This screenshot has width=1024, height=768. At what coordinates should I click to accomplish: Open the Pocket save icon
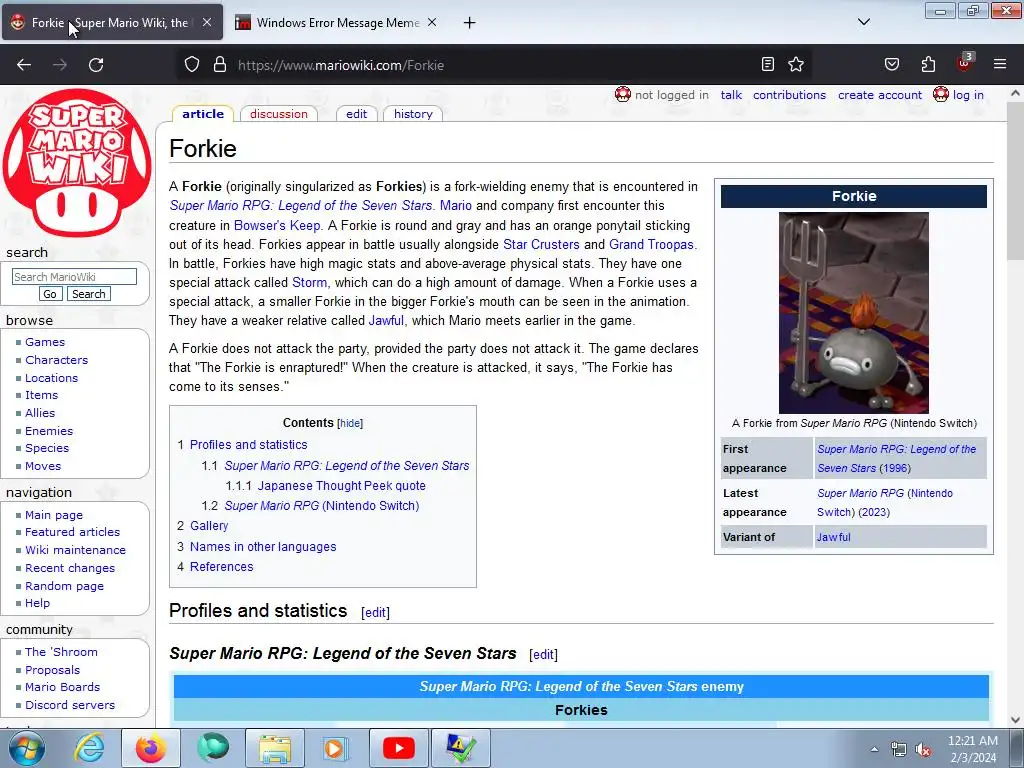(891, 64)
